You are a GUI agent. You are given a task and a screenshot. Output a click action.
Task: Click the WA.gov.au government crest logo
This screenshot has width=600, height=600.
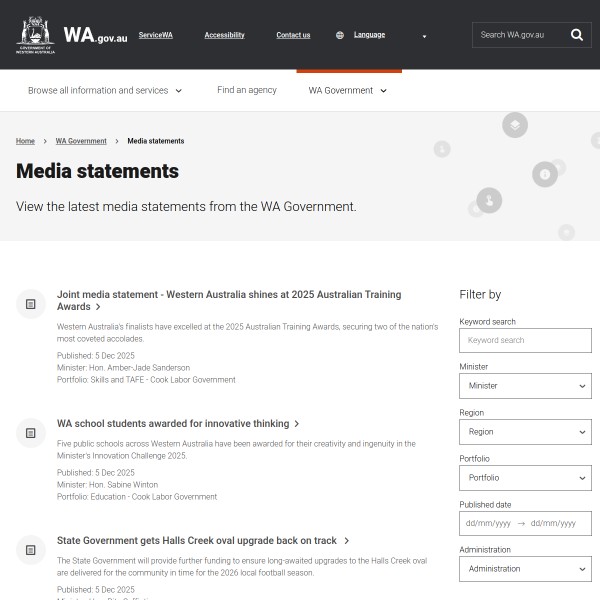click(x=36, y=34)
